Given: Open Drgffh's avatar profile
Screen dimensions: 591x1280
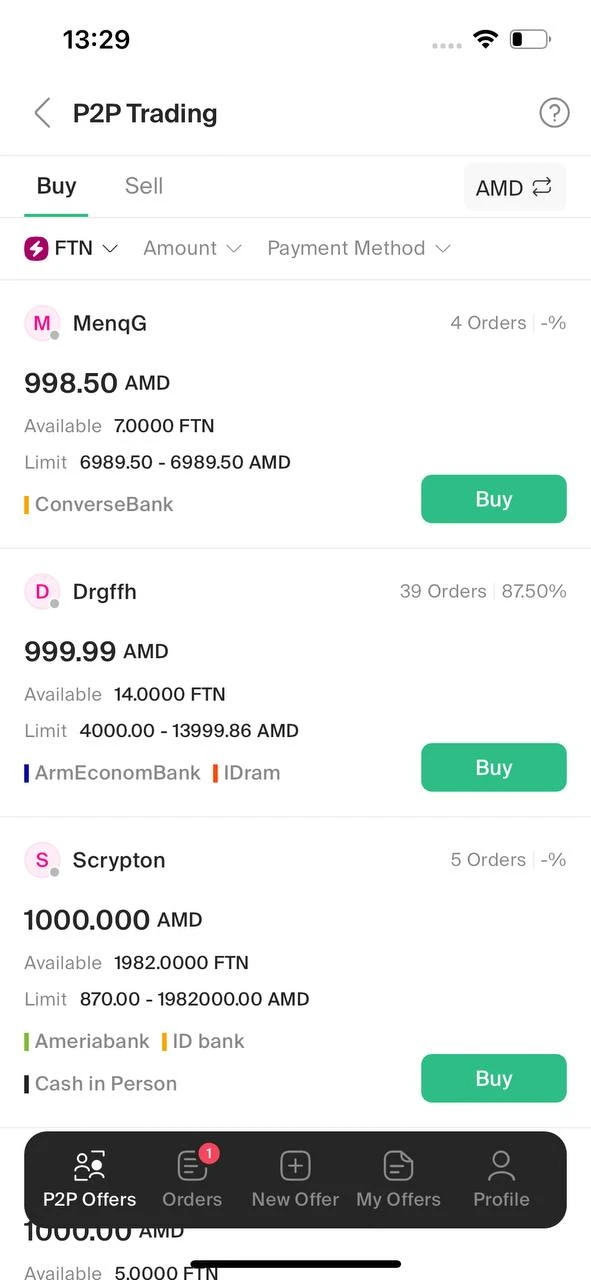Looking at the screenshot, I should coord(42,591).
